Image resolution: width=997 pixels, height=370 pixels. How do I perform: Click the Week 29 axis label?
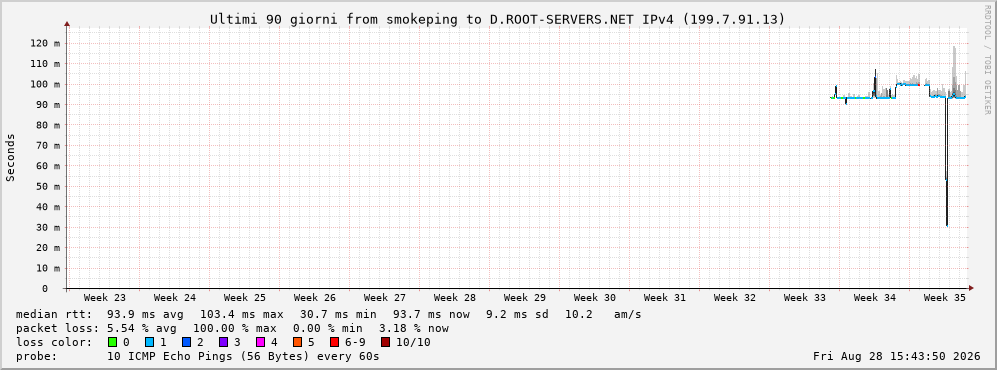[x=525, y=298]
